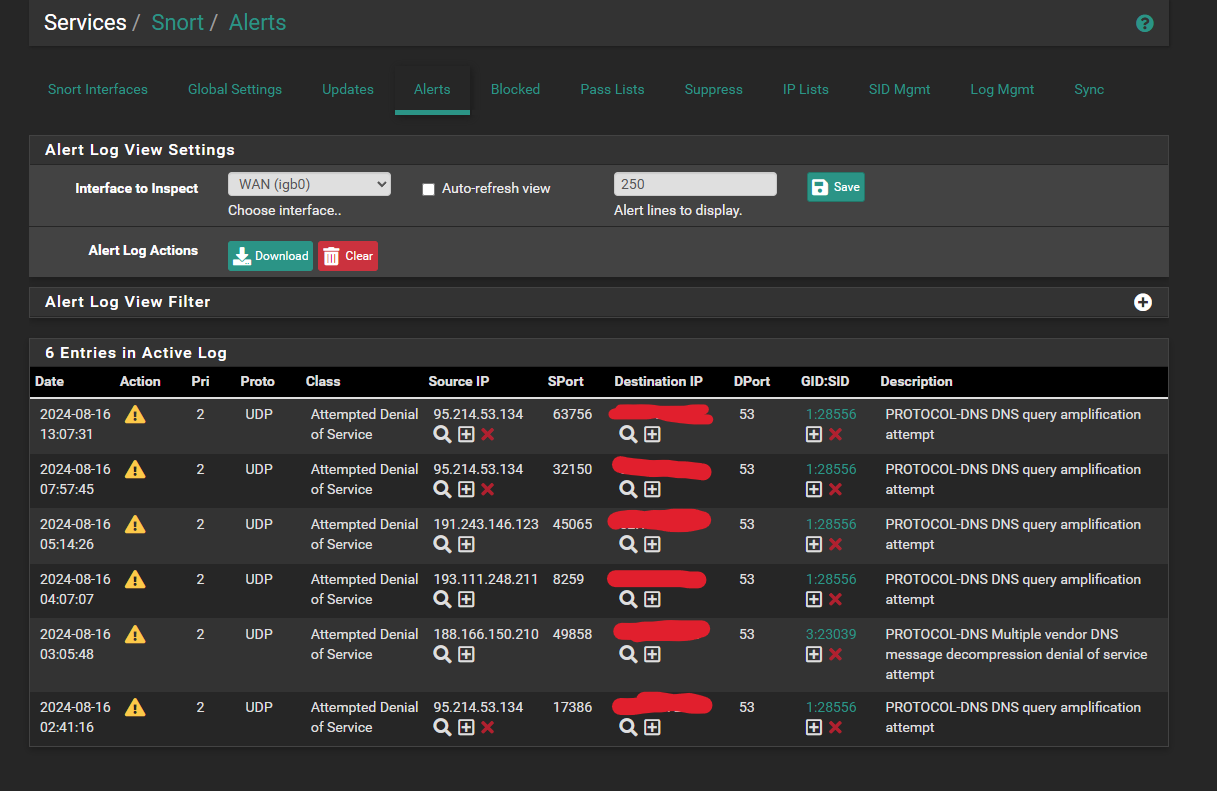Look up source IP 193.111.248.211
Viewport: 1217px width, 791px height.
point(442,599)
